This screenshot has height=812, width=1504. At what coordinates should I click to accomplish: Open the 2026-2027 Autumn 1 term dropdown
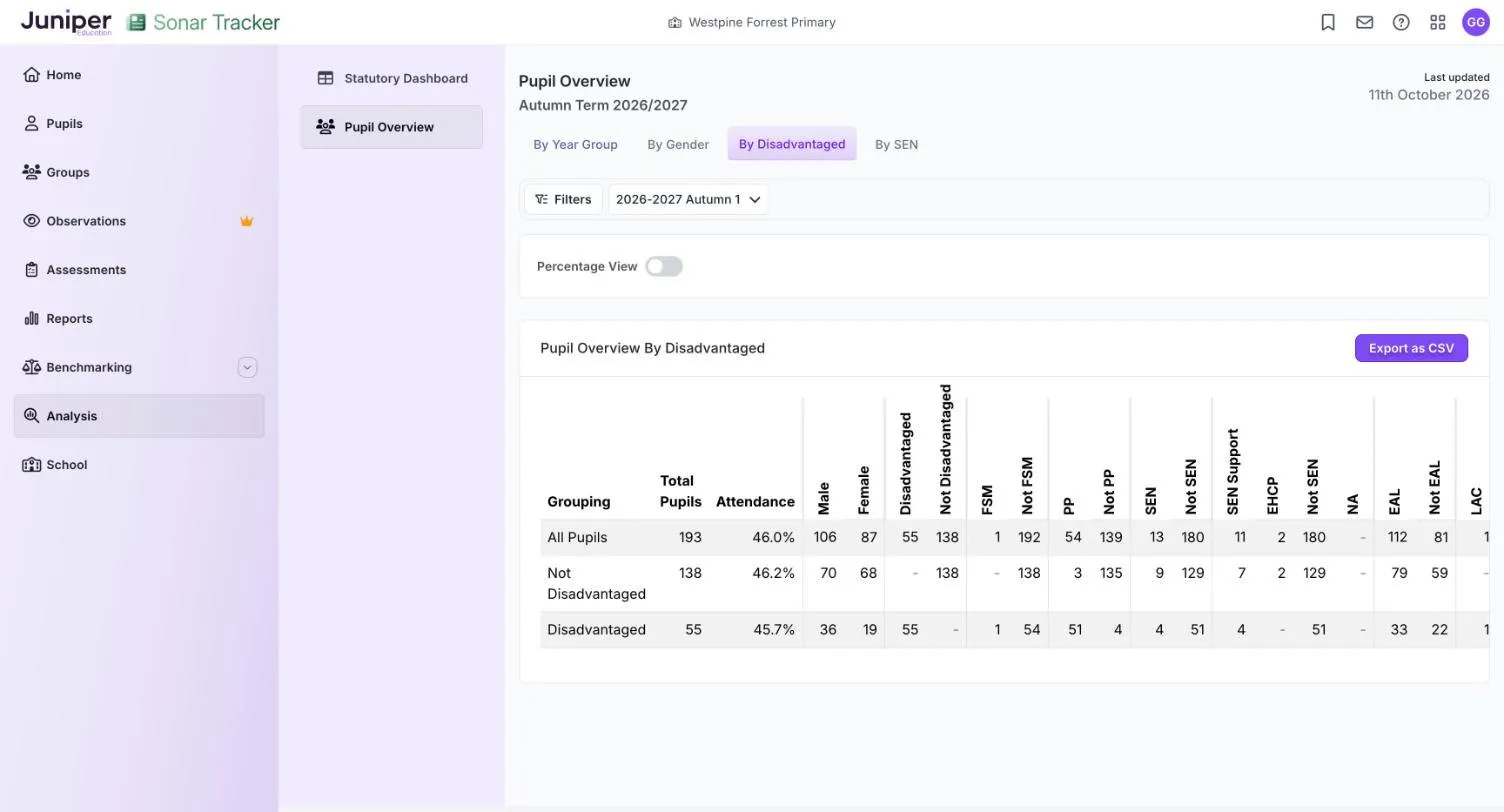click(688, 199)
